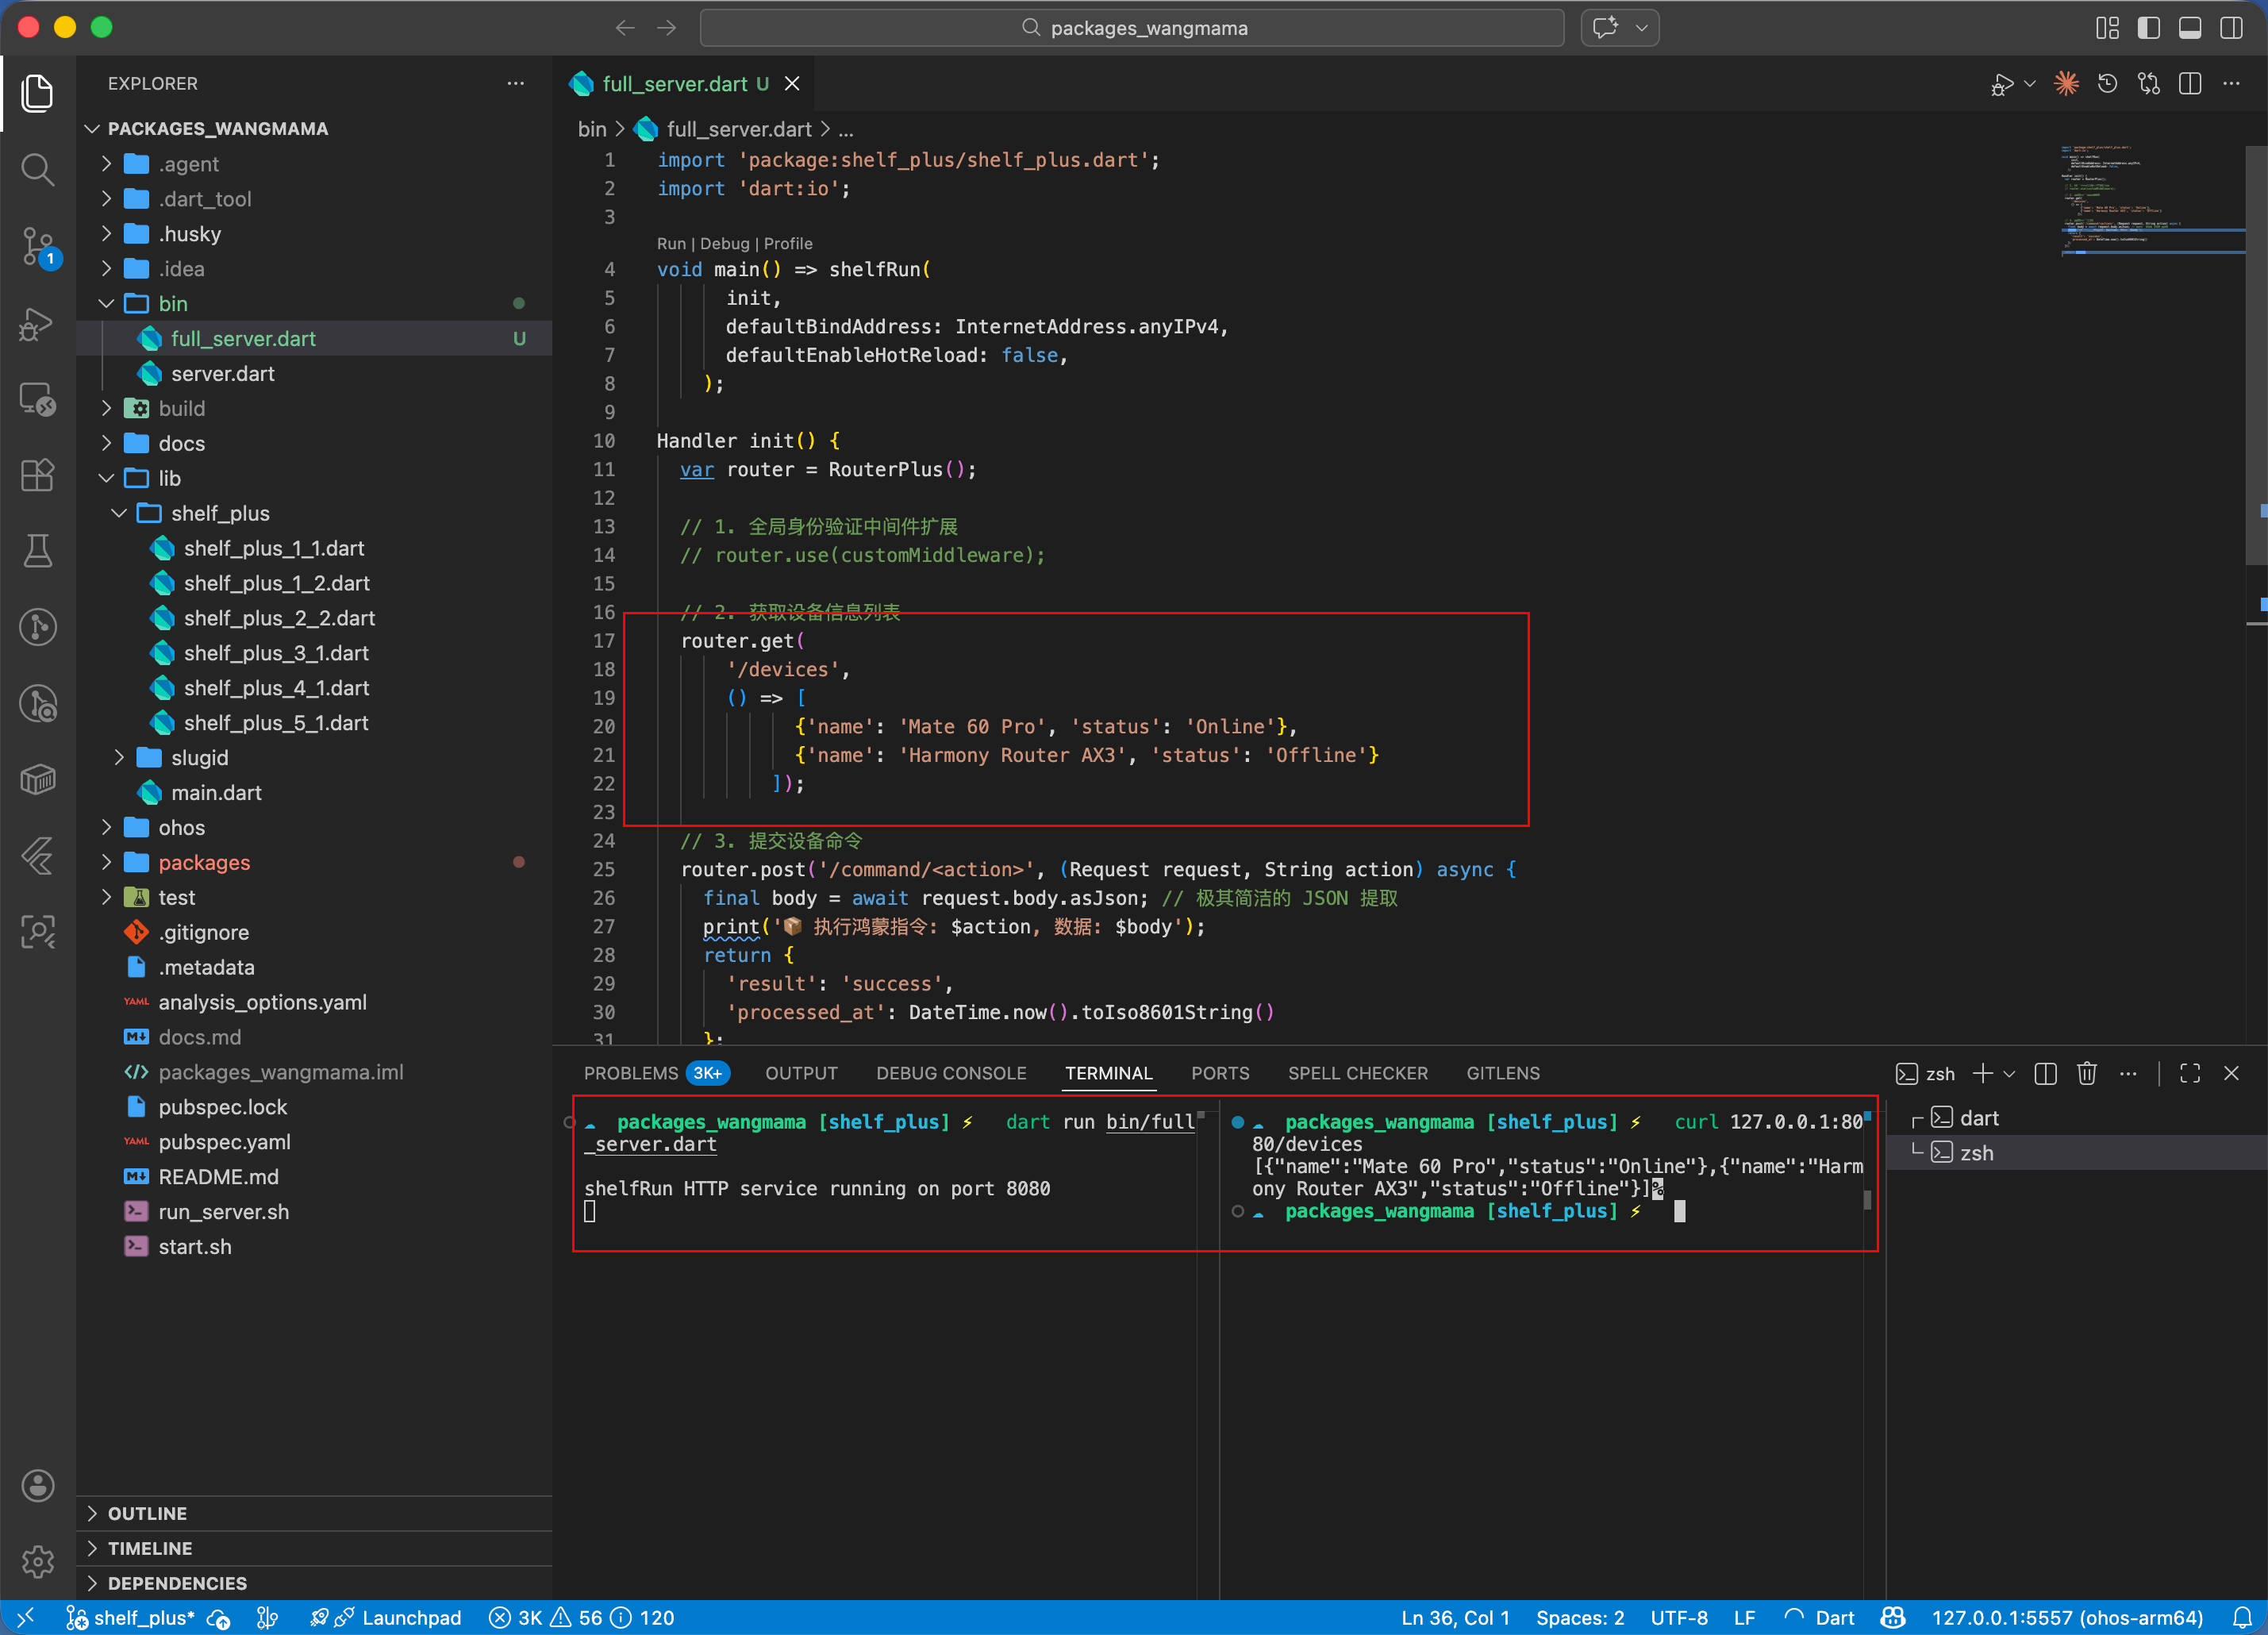Open Source Control view with badge
The width and height of the screenshot is (2268, 1635).
(37, 246)
